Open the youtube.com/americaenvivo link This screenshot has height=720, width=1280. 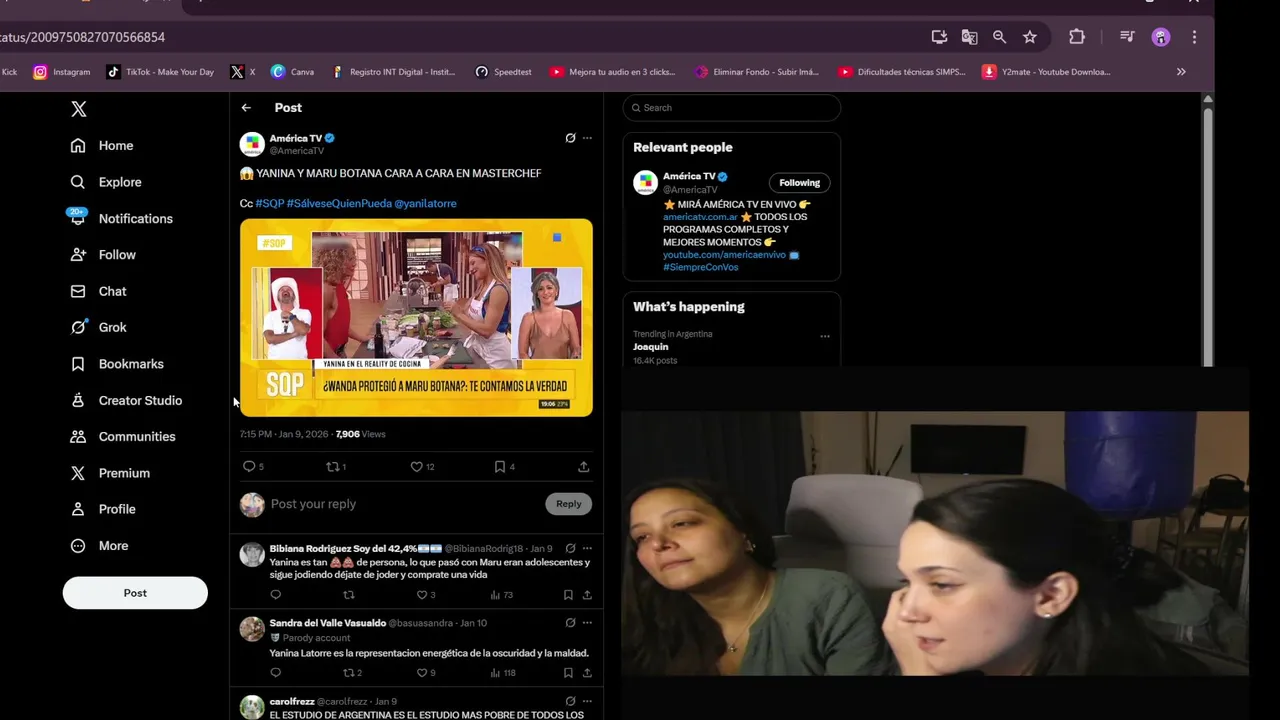coord(724,255)
